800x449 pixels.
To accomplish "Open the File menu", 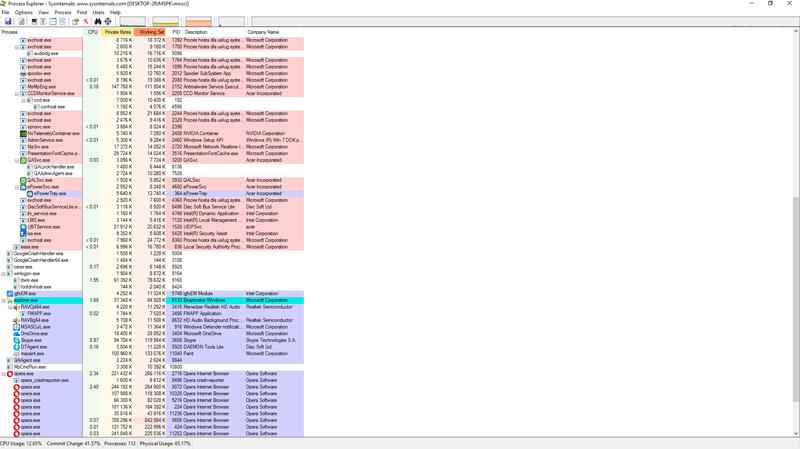I will point(5,12).
